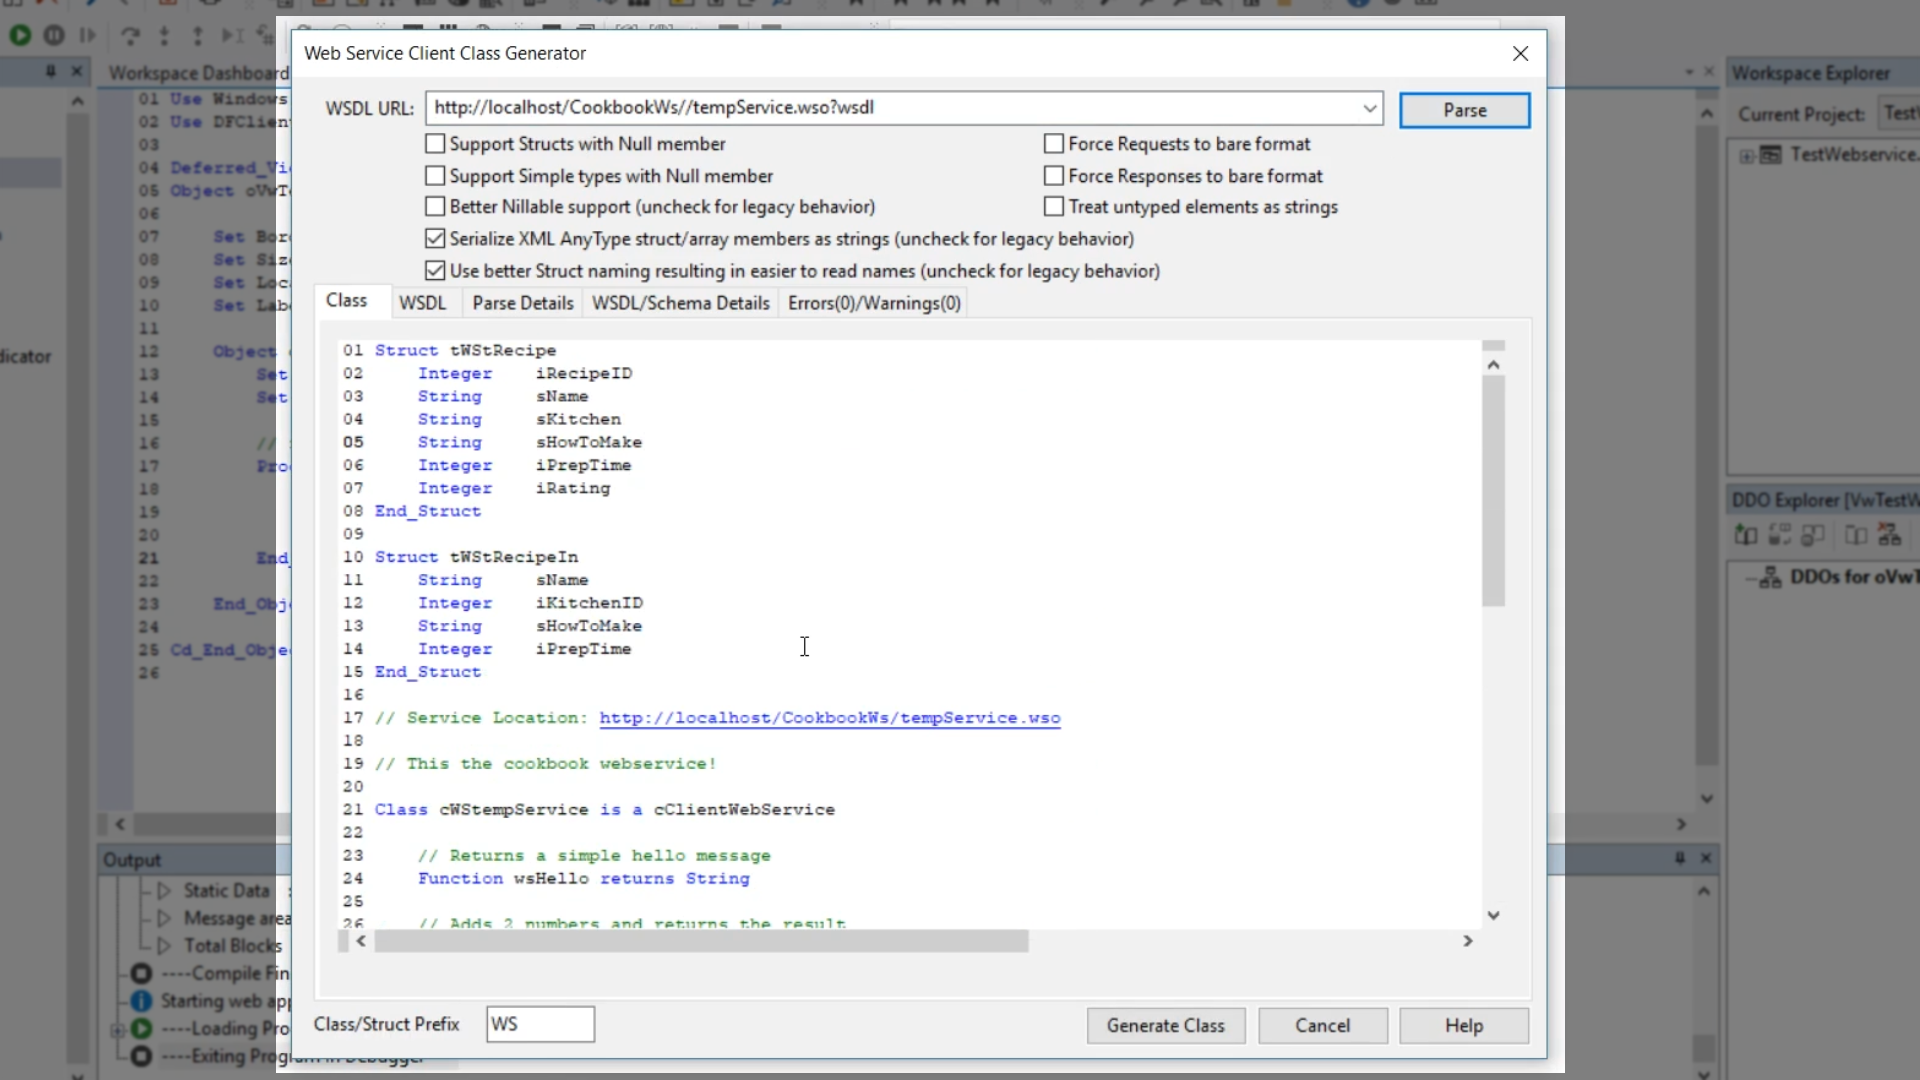
Task: Click the first DDO Explorer toolbar icon
Action: click(x=1746, y=535)
